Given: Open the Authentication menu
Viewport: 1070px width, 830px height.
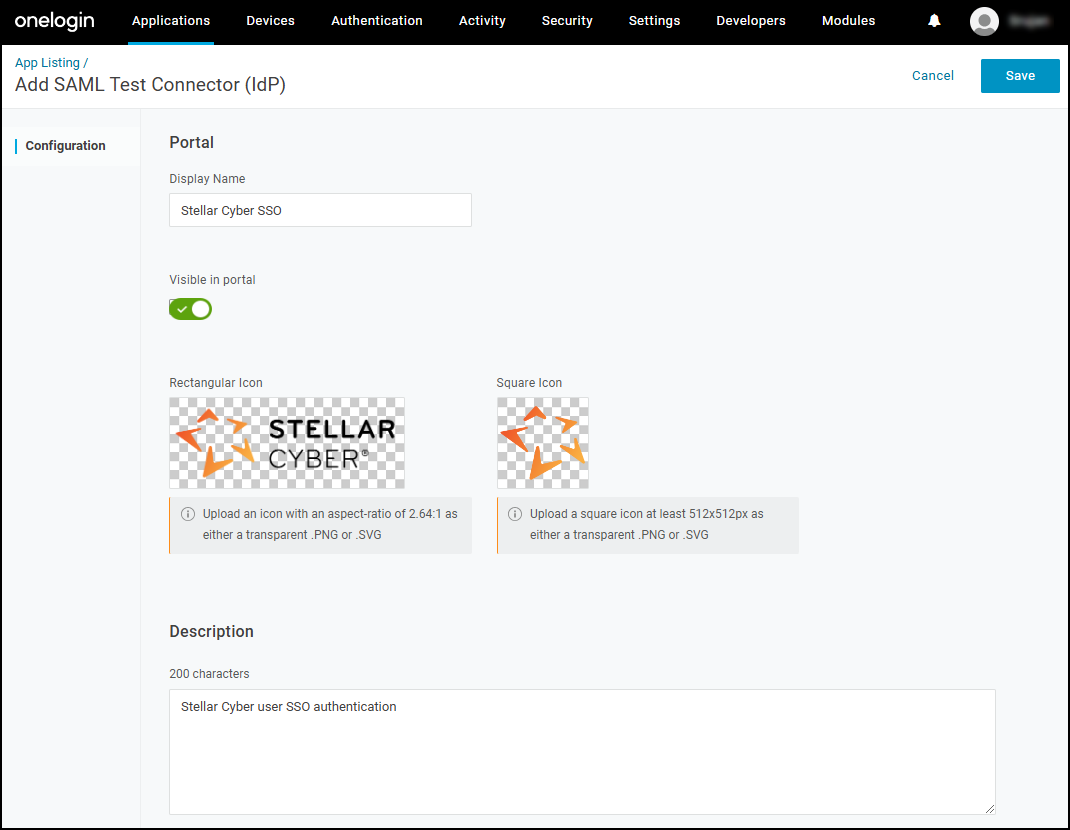Looking at the screenshot, I should point(376,20).
